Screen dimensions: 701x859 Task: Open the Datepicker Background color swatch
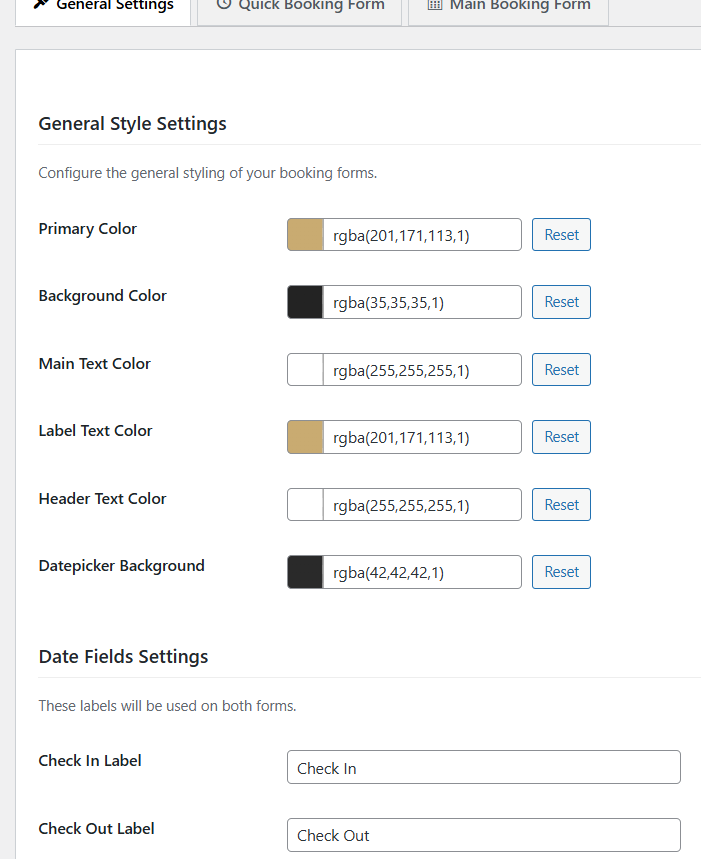[x=304, y=571]
